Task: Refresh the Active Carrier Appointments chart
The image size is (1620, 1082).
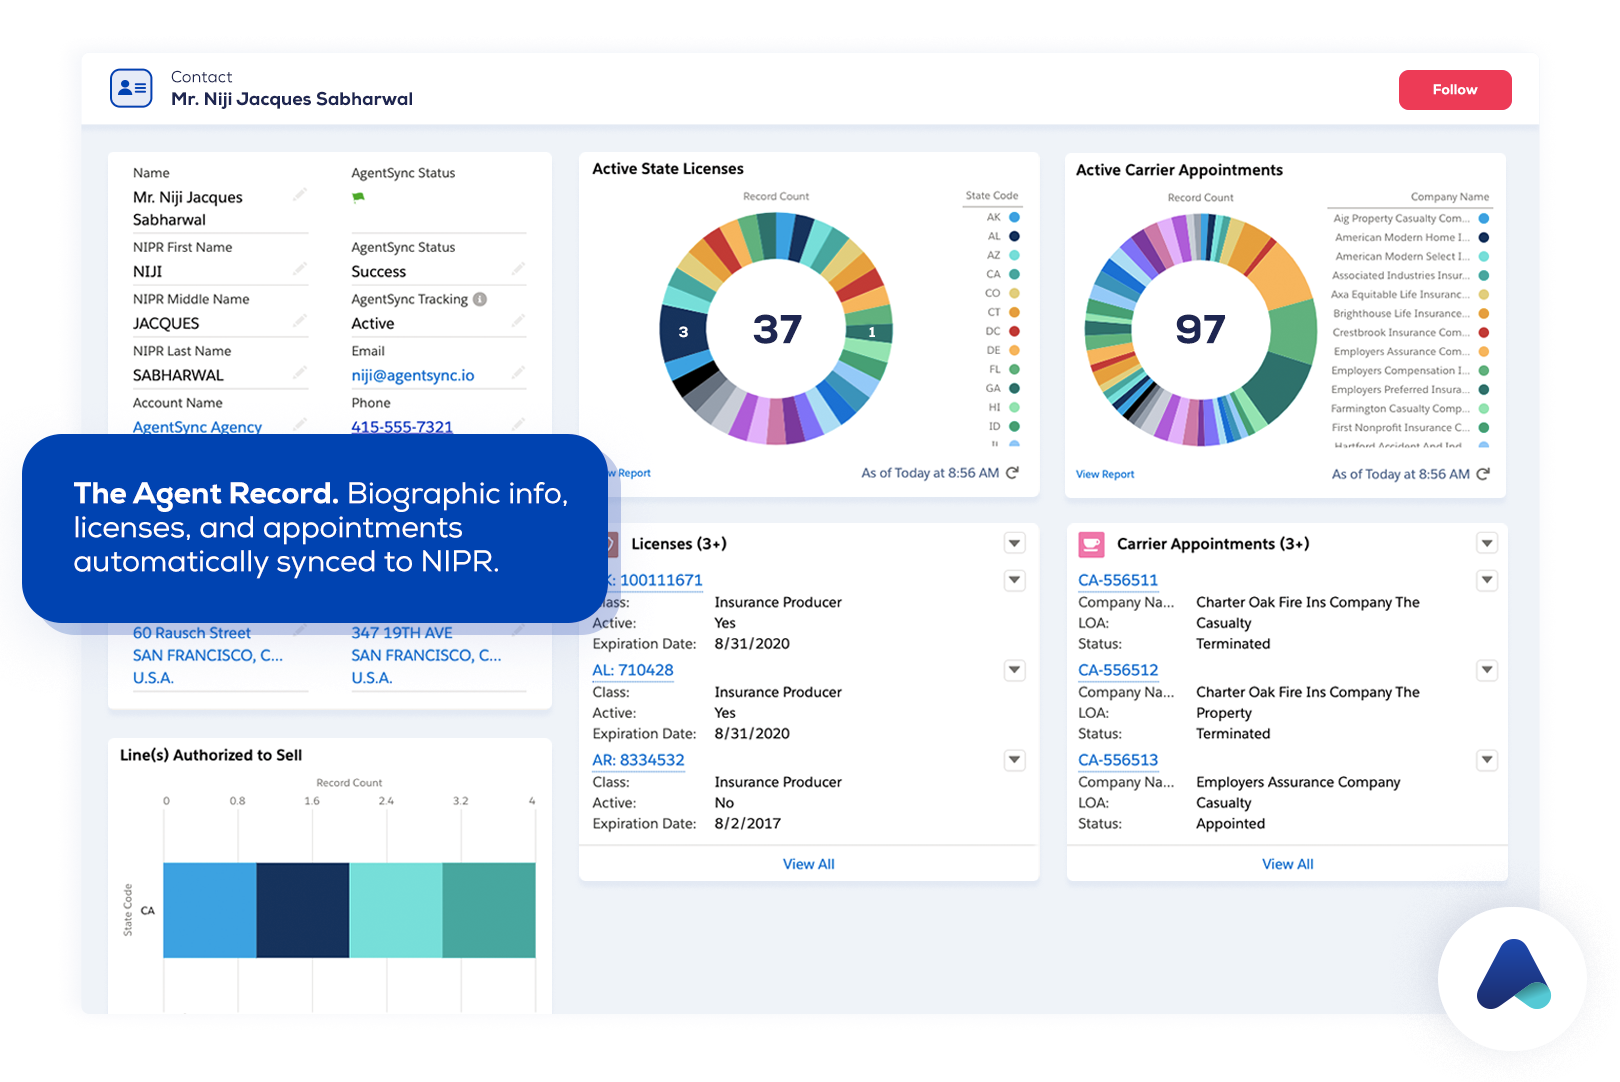Action: (x=1483, y=474)
